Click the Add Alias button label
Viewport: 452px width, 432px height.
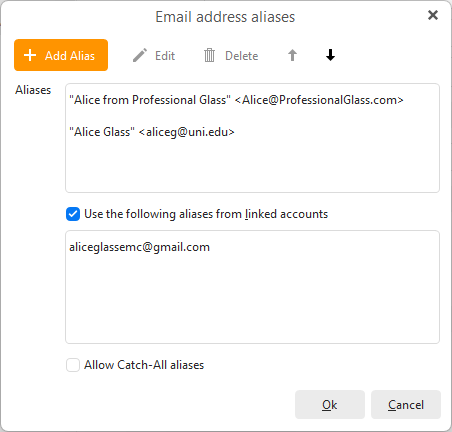[70, 56]
